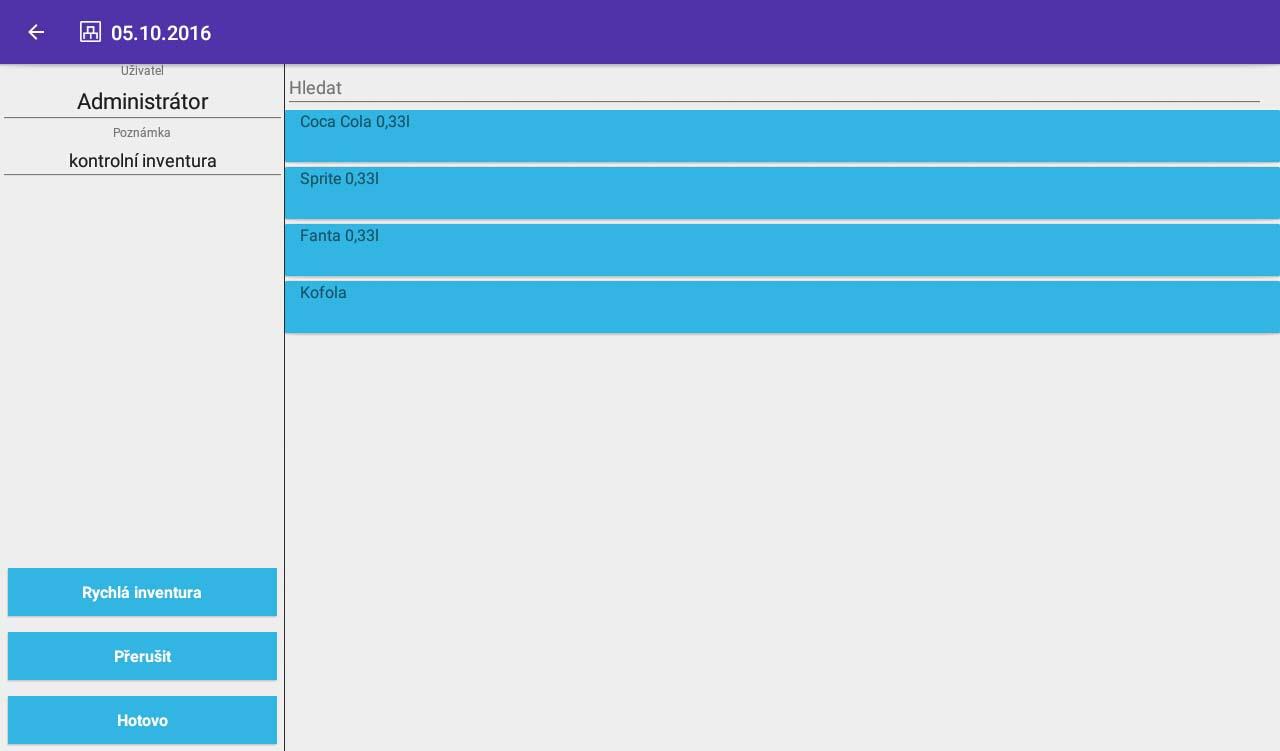Edit the kontrolní inventura note field

point(142,161)
